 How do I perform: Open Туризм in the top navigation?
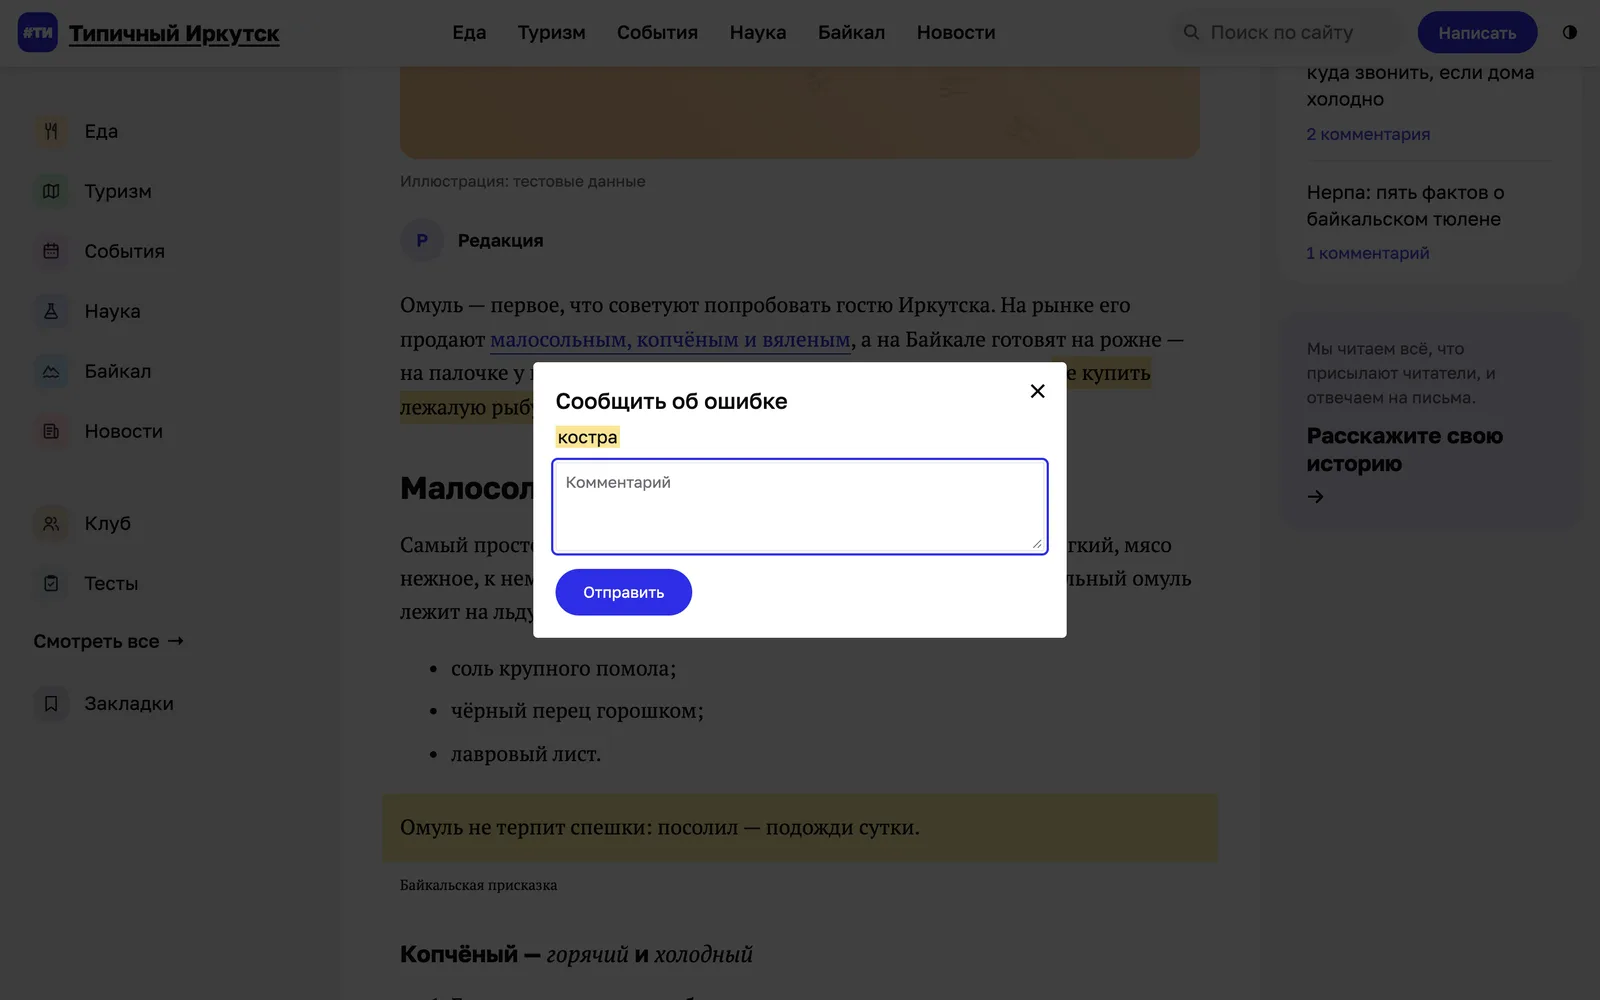(551, 32)
